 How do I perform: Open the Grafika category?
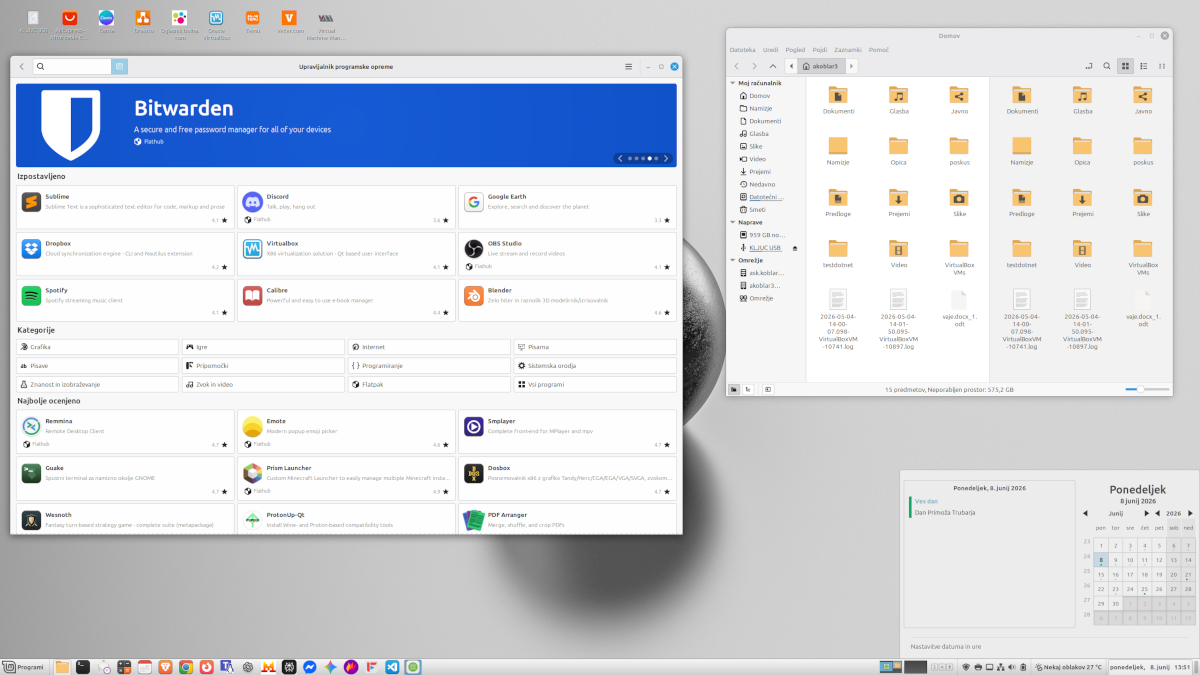click(x=98, y=347)
